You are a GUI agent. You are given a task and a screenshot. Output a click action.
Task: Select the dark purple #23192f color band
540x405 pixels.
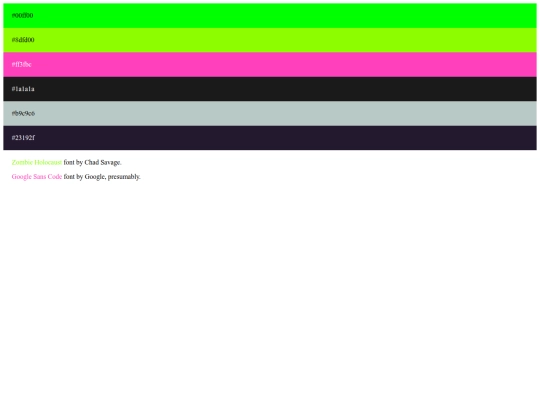click(x=270, y=138)
